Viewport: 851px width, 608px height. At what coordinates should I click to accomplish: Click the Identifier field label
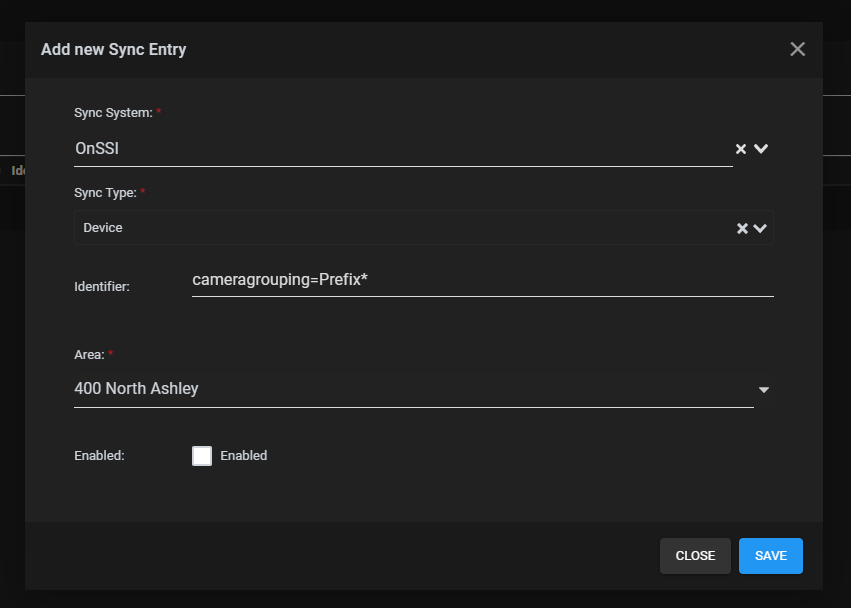click(102, 287)
